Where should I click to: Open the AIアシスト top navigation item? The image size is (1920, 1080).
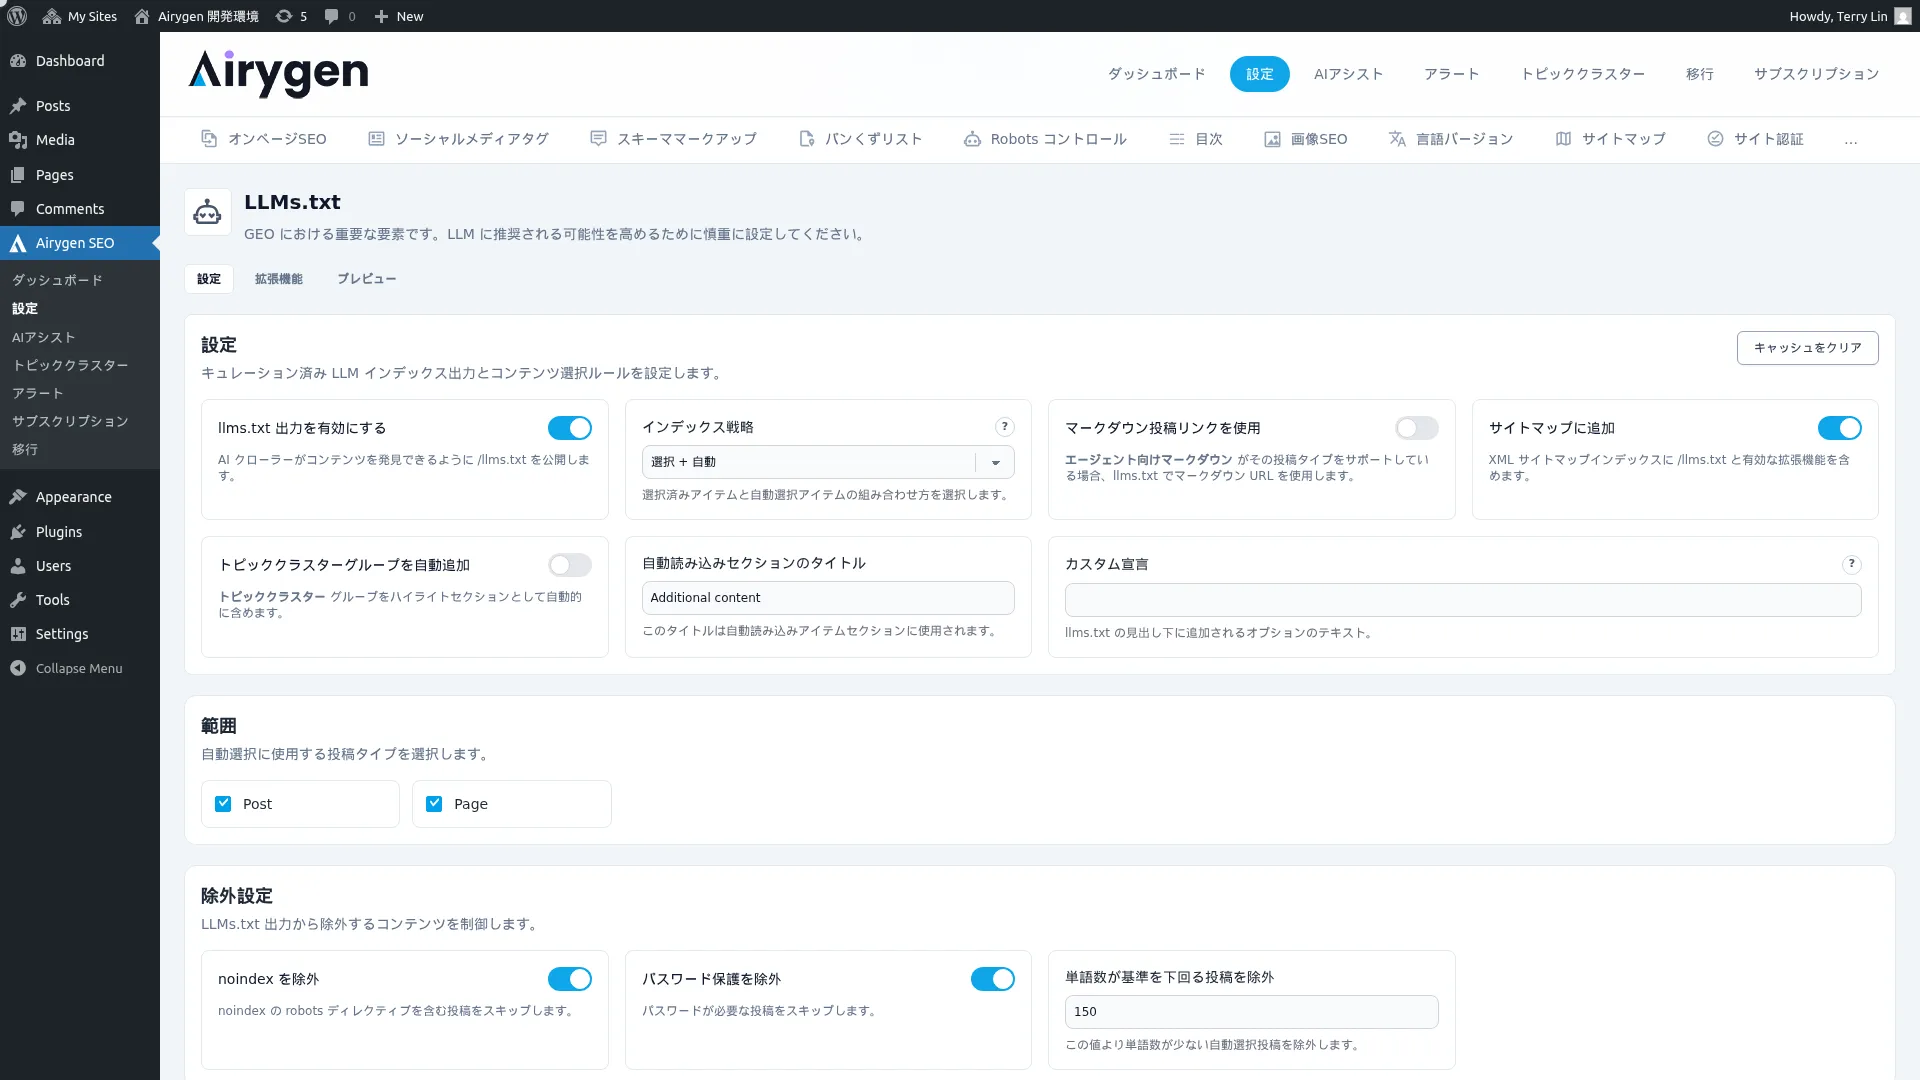pos(1348,74)
